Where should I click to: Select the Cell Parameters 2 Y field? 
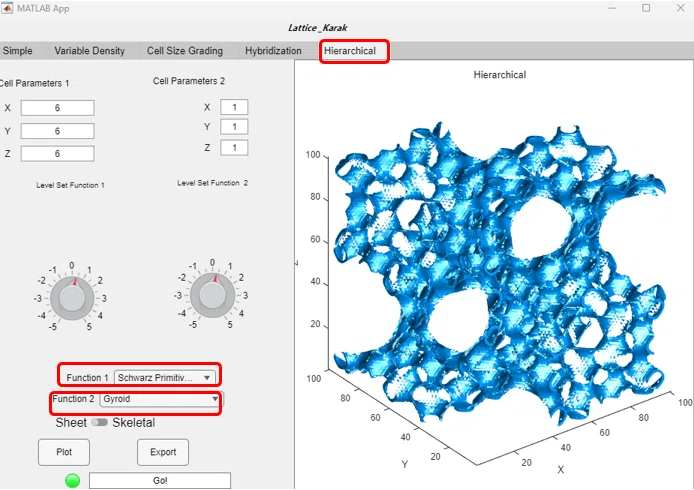[x=234, y=127]
